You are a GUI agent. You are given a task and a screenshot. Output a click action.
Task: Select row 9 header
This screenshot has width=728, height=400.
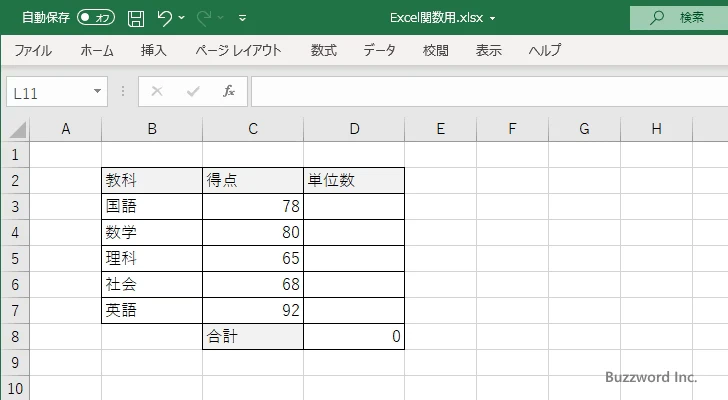pos(15,362)
